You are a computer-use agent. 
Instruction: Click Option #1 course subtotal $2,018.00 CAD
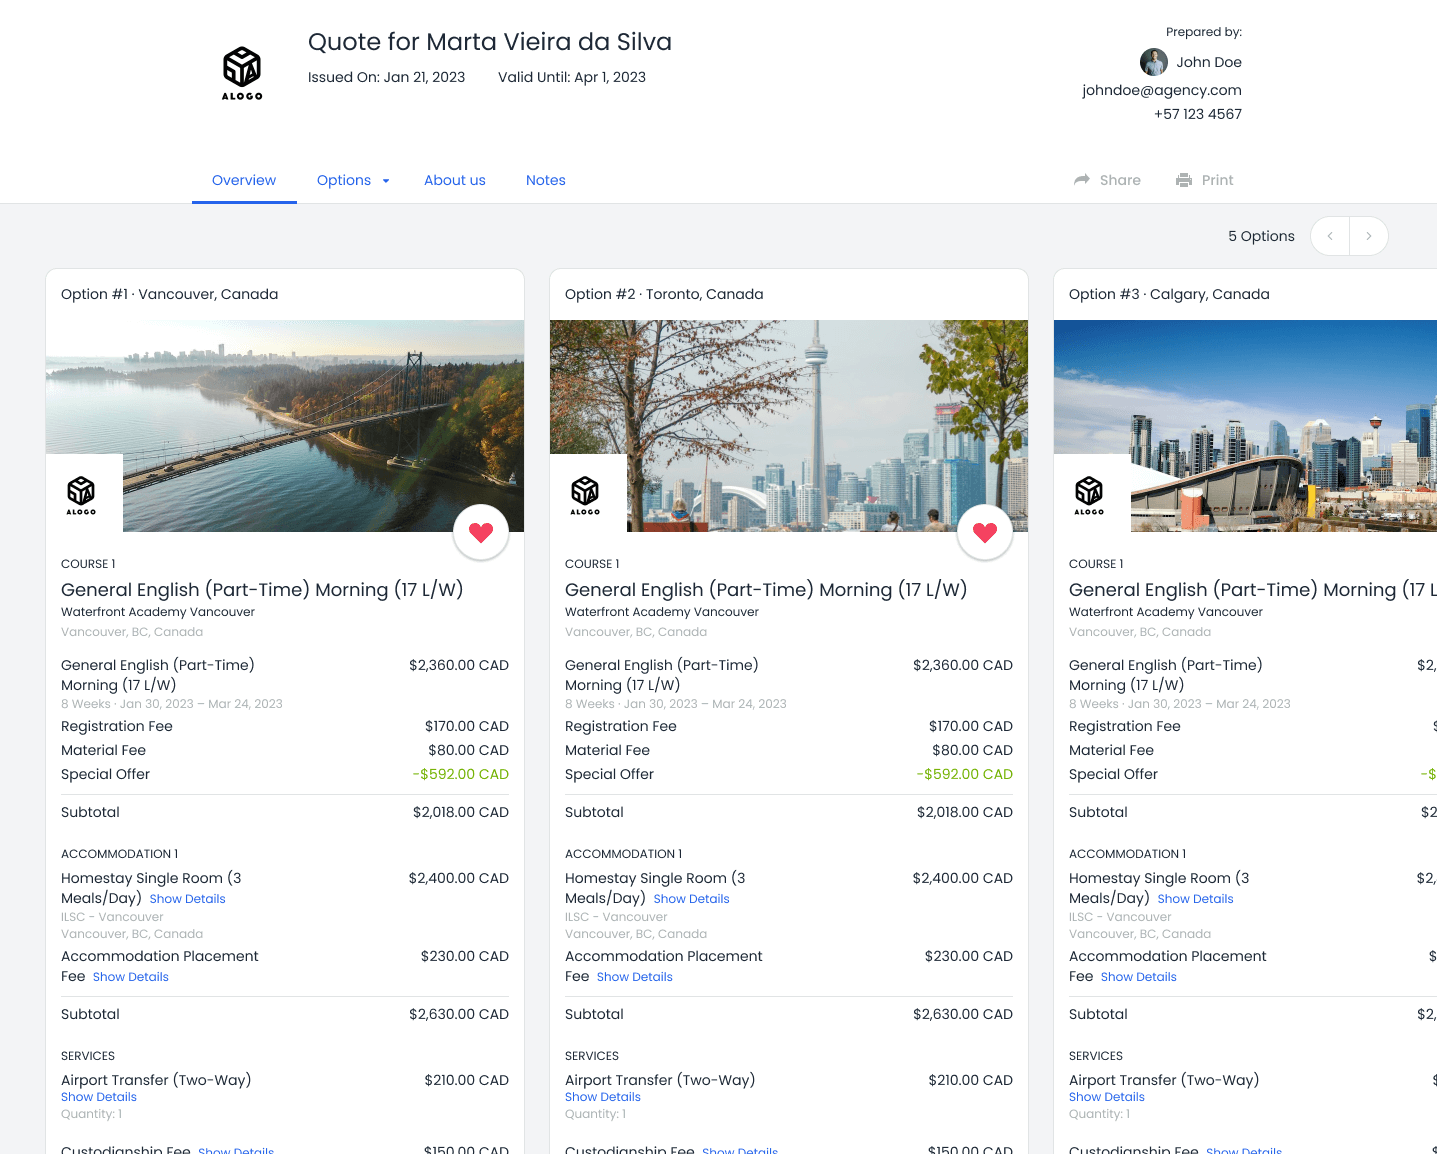point(461,812)
